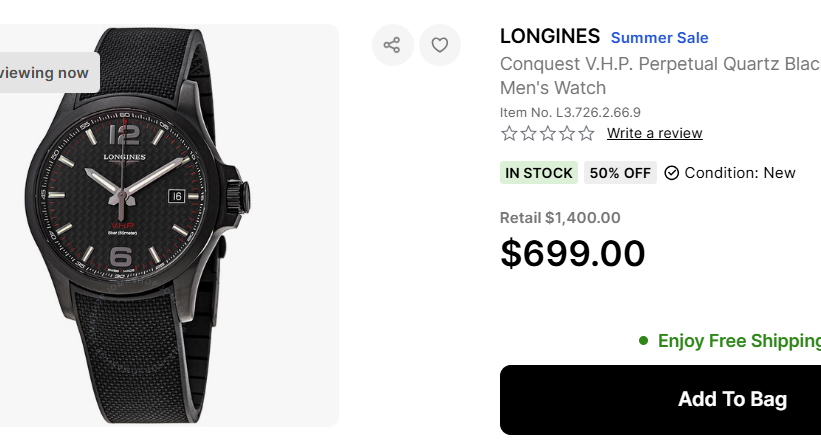Click the viewing now badge
Image resolution: width=821 pixels, height=447 pixels.
(45, 73)
